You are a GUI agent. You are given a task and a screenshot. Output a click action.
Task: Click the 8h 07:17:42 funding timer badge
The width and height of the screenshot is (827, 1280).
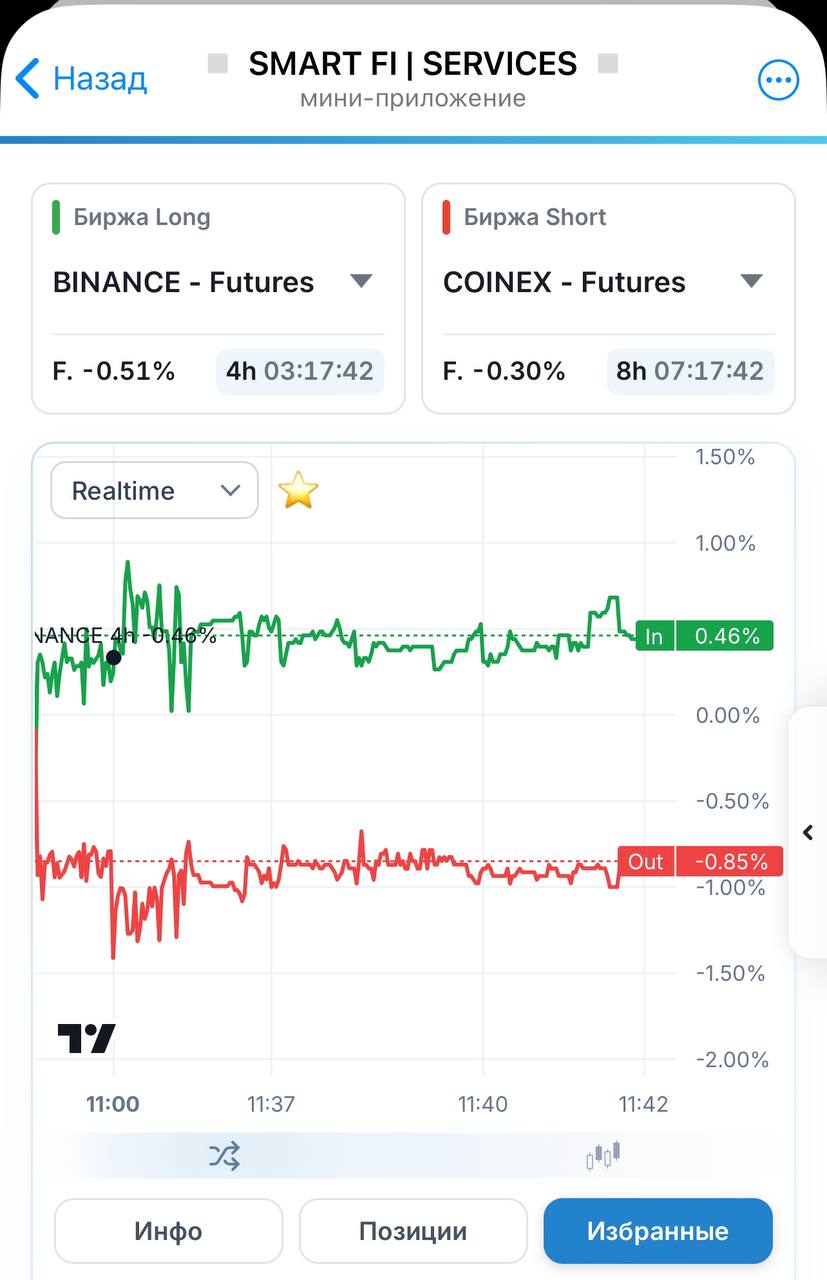click(690, 371)
